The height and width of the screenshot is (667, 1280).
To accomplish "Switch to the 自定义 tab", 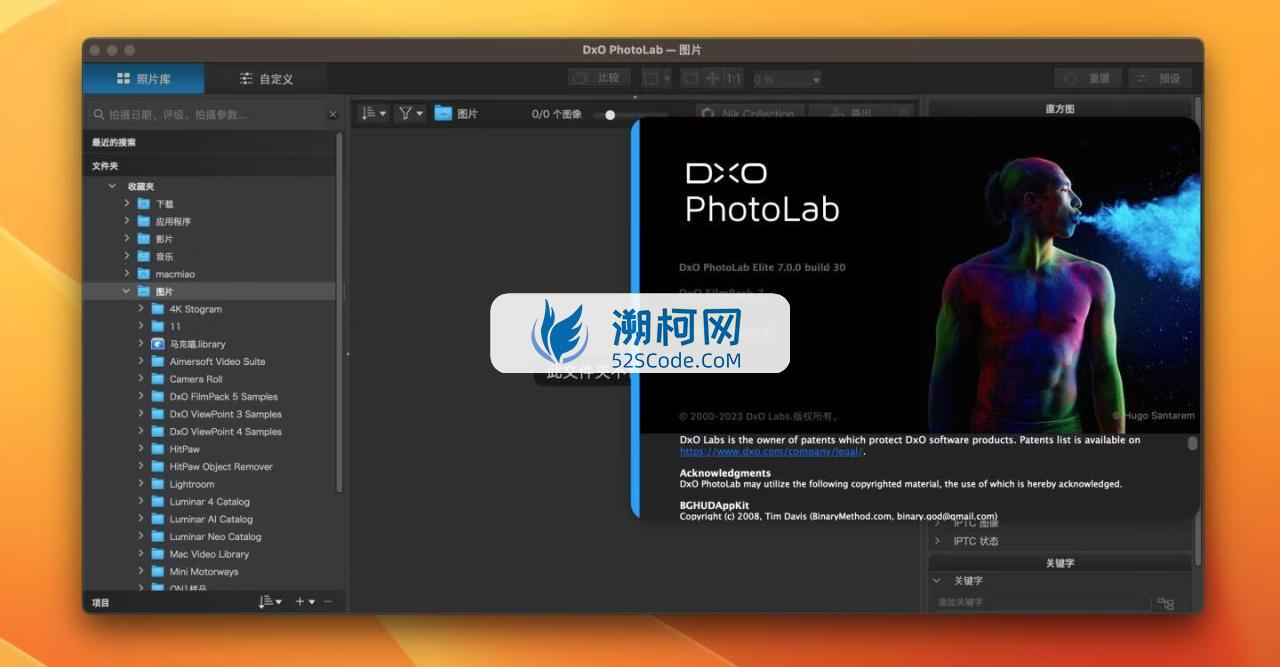I will click(x=265, y=78).
